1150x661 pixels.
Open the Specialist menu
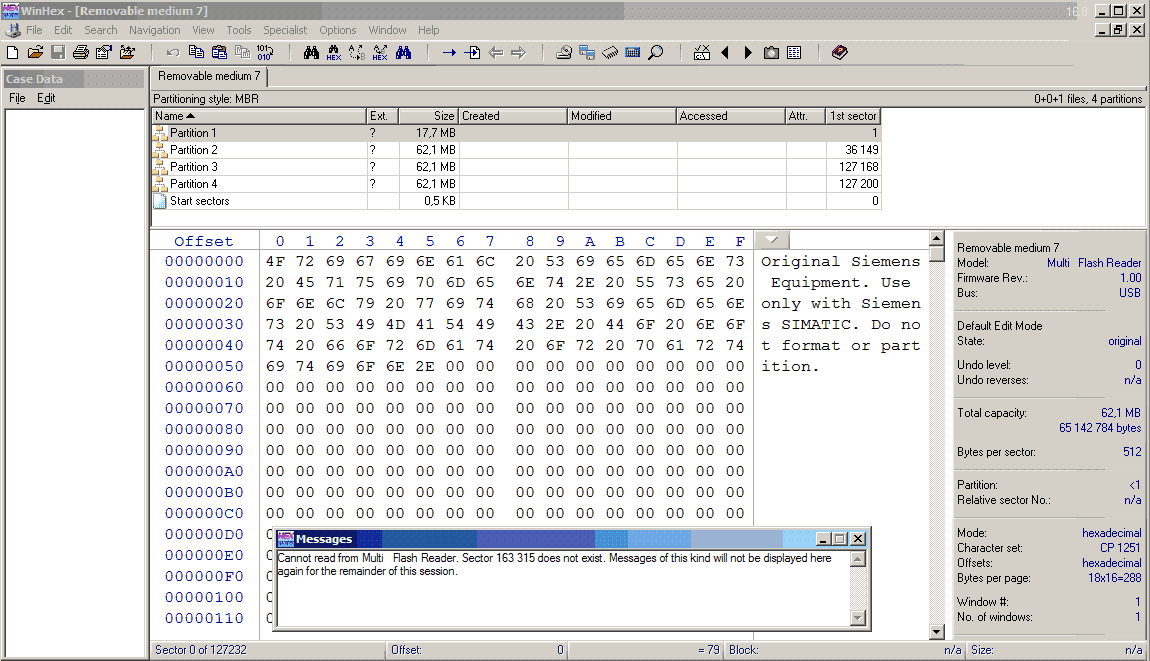pos(285,30)
